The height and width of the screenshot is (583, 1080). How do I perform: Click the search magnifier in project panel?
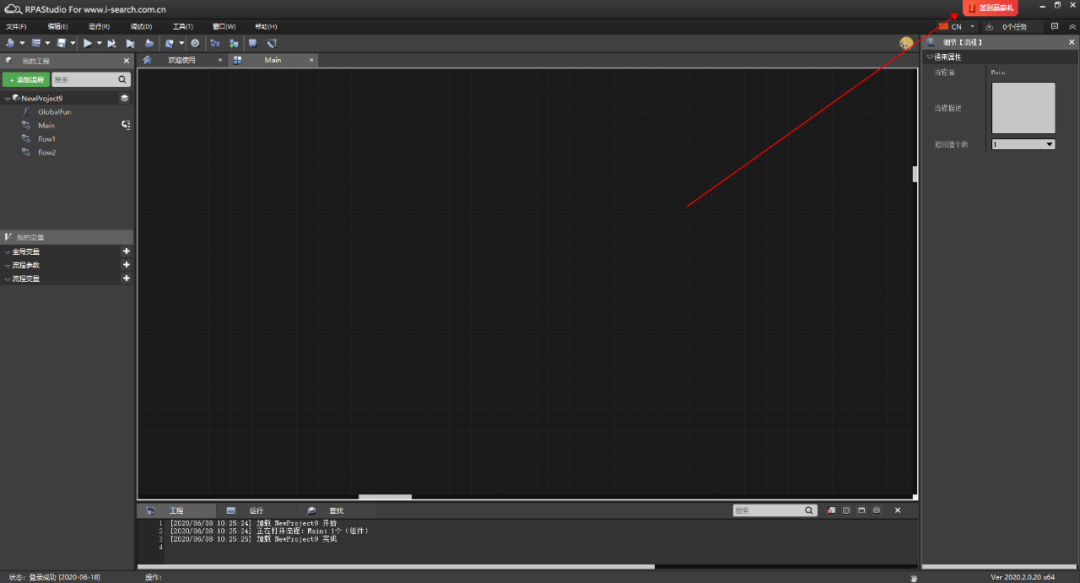click(x=123, y=79)
